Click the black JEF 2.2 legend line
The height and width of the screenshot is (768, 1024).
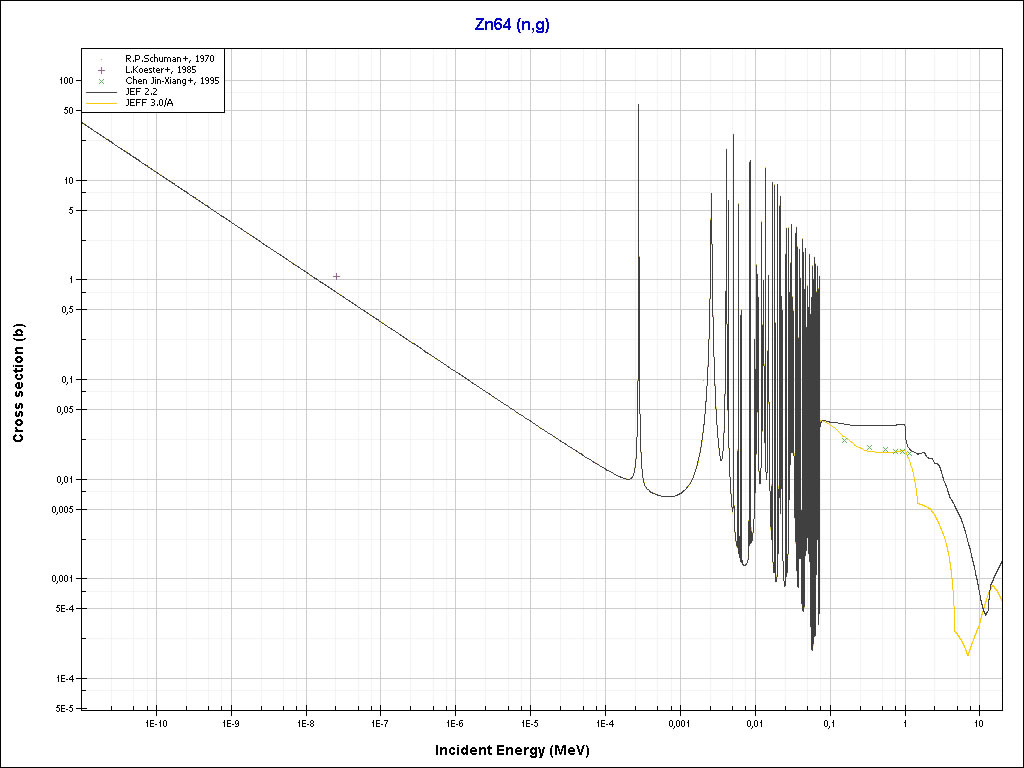pyautogui.click(x=102, y=92)
